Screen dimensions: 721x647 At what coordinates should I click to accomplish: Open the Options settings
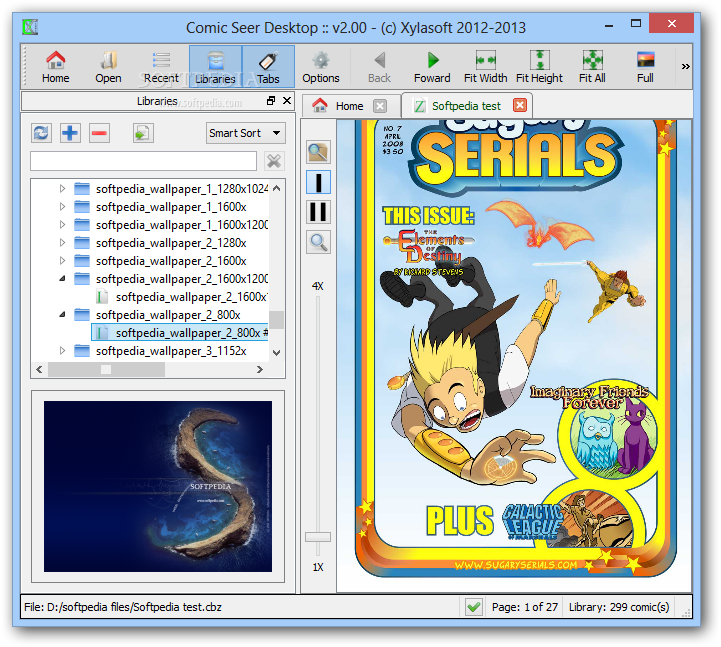(320, 67)
